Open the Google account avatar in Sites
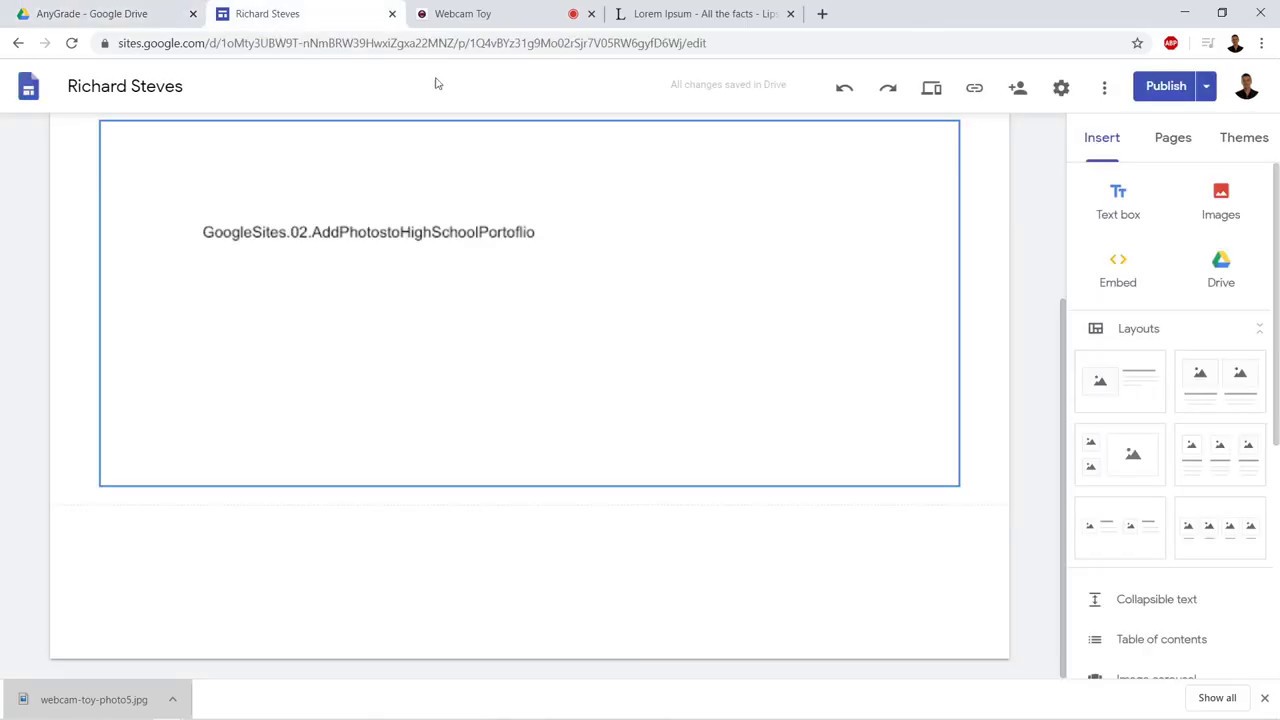Screen dimensions: 1280x720 click(1246, 86)
